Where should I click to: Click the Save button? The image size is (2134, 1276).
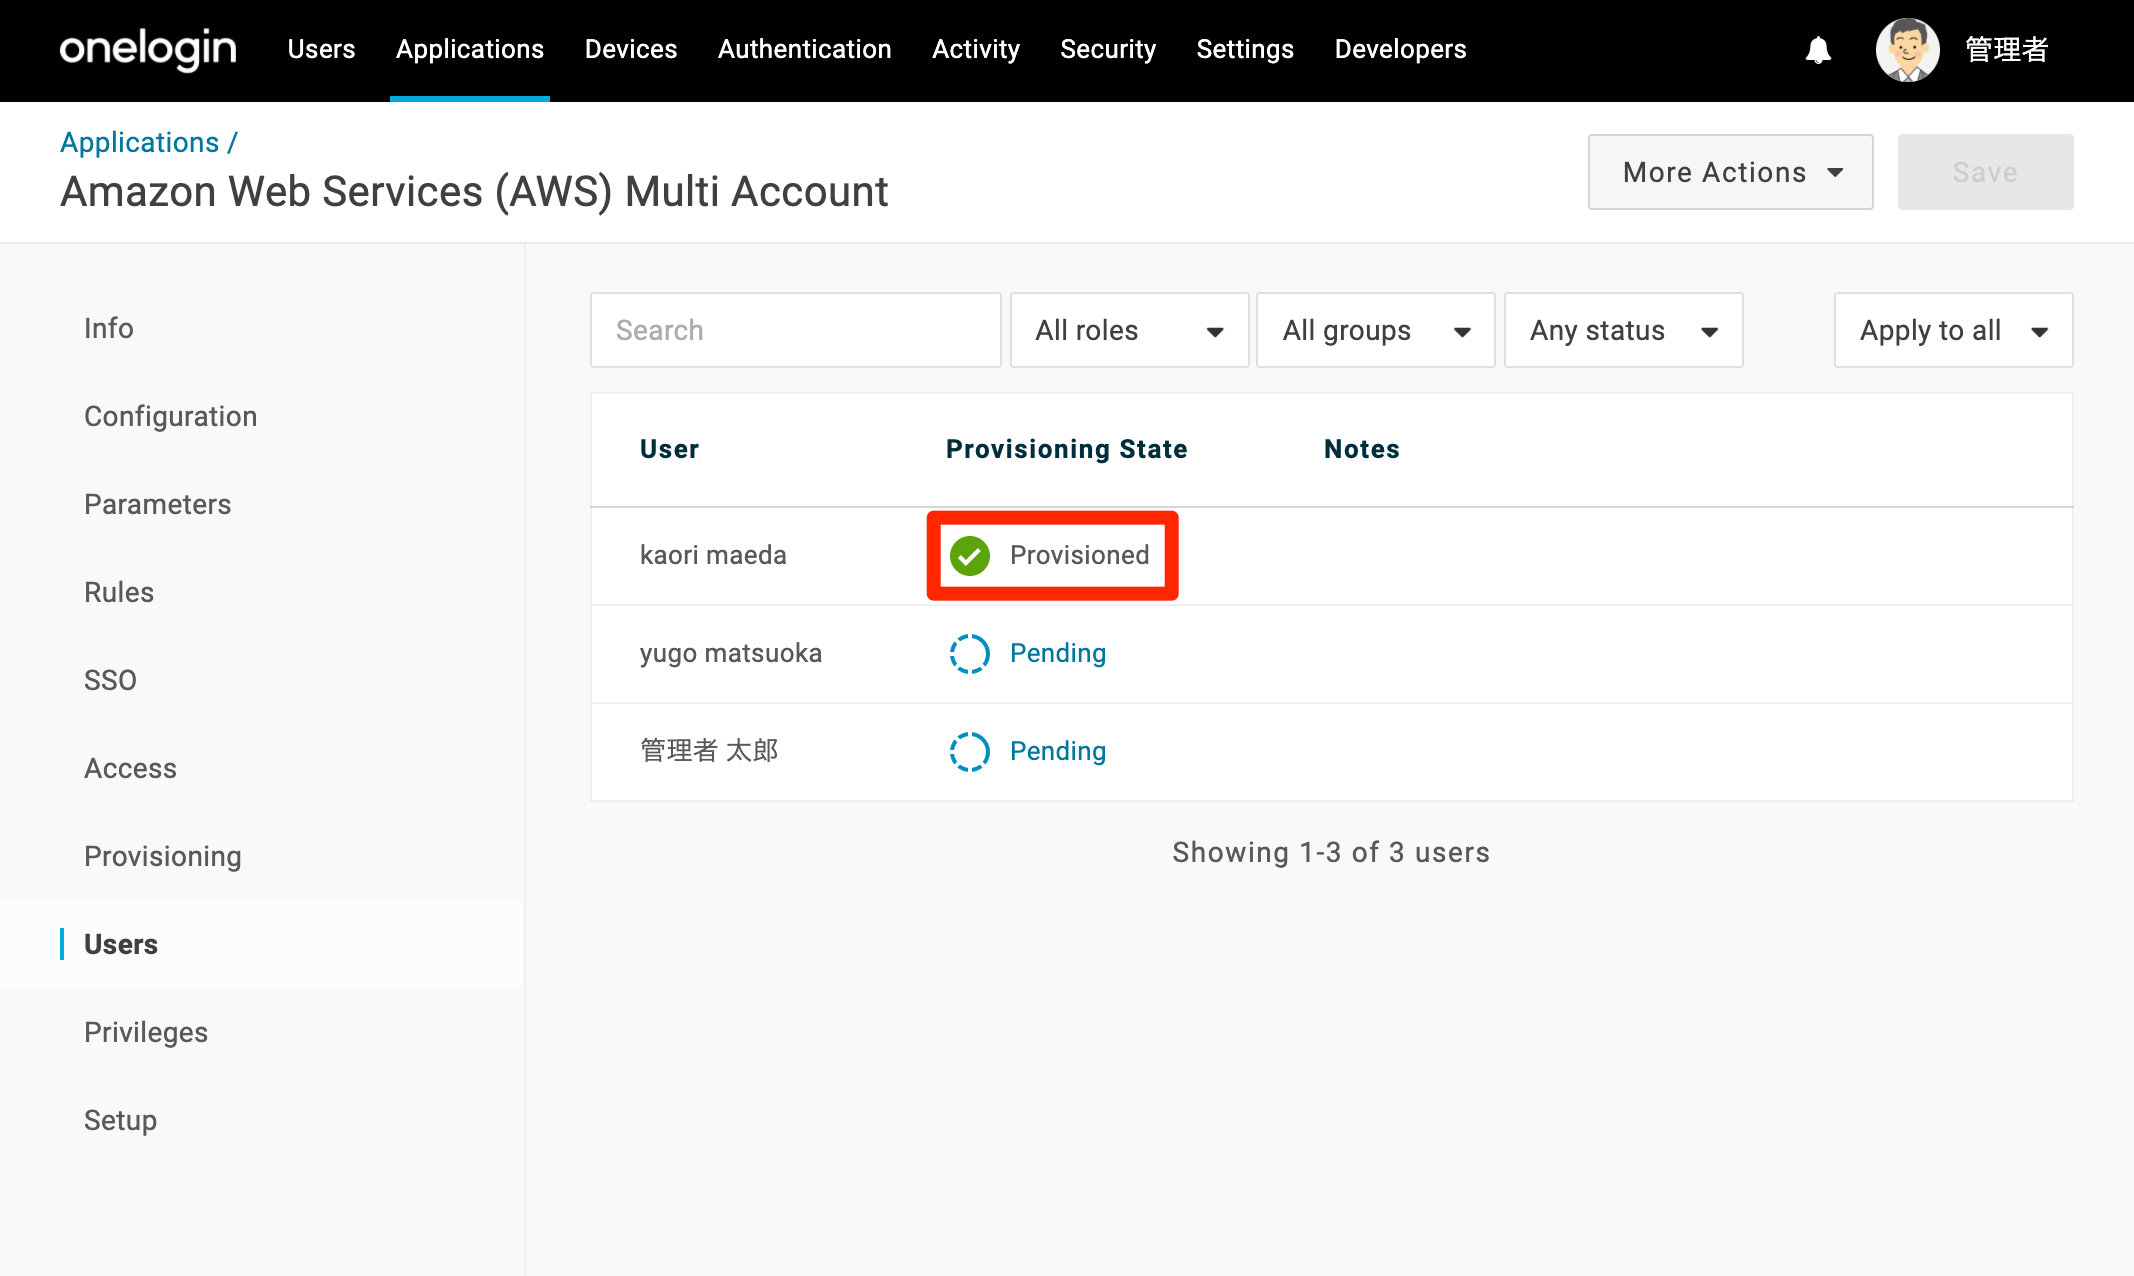point(1985,172)
